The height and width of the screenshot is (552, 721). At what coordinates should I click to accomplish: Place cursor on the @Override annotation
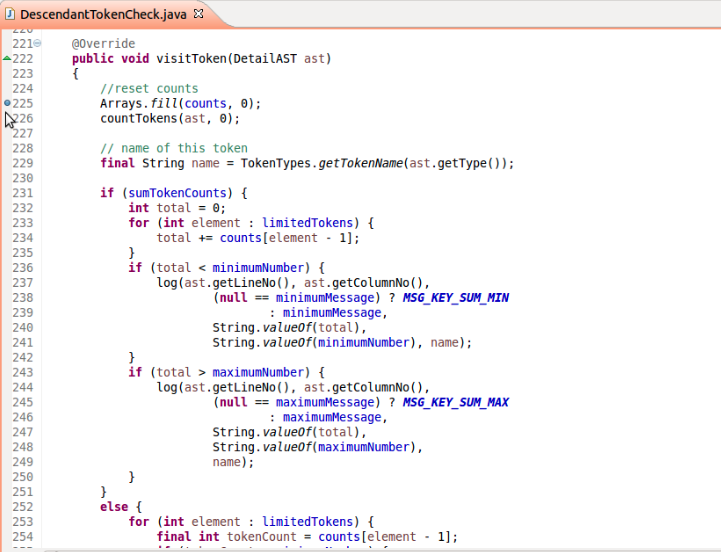point(103,44)
